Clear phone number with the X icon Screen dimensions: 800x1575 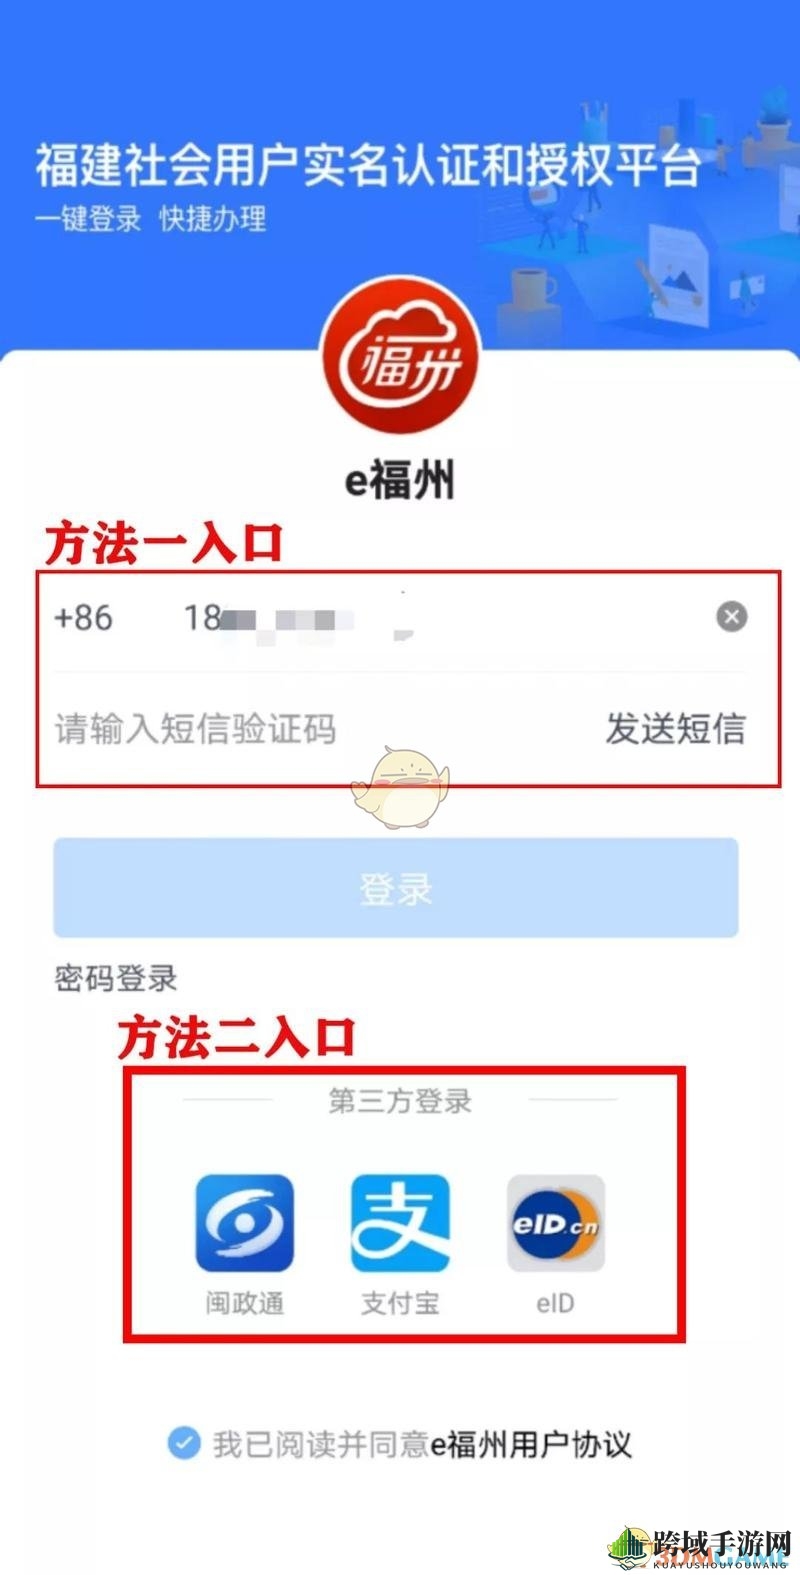click(x=732, y=617)
